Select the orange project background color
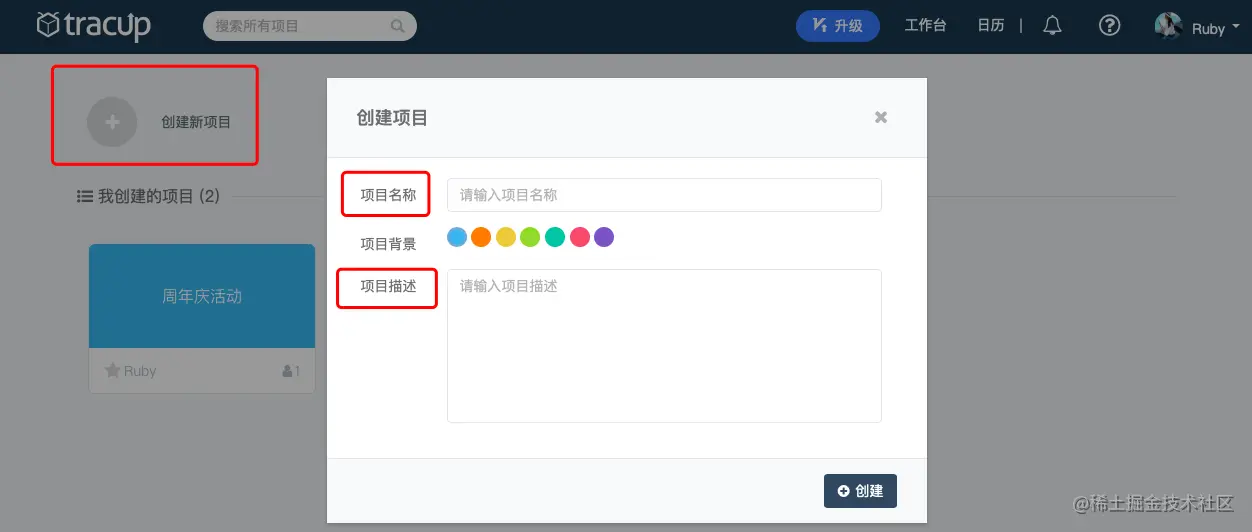The height and width of the screenshot is (532, 1252). coord(481,237)
